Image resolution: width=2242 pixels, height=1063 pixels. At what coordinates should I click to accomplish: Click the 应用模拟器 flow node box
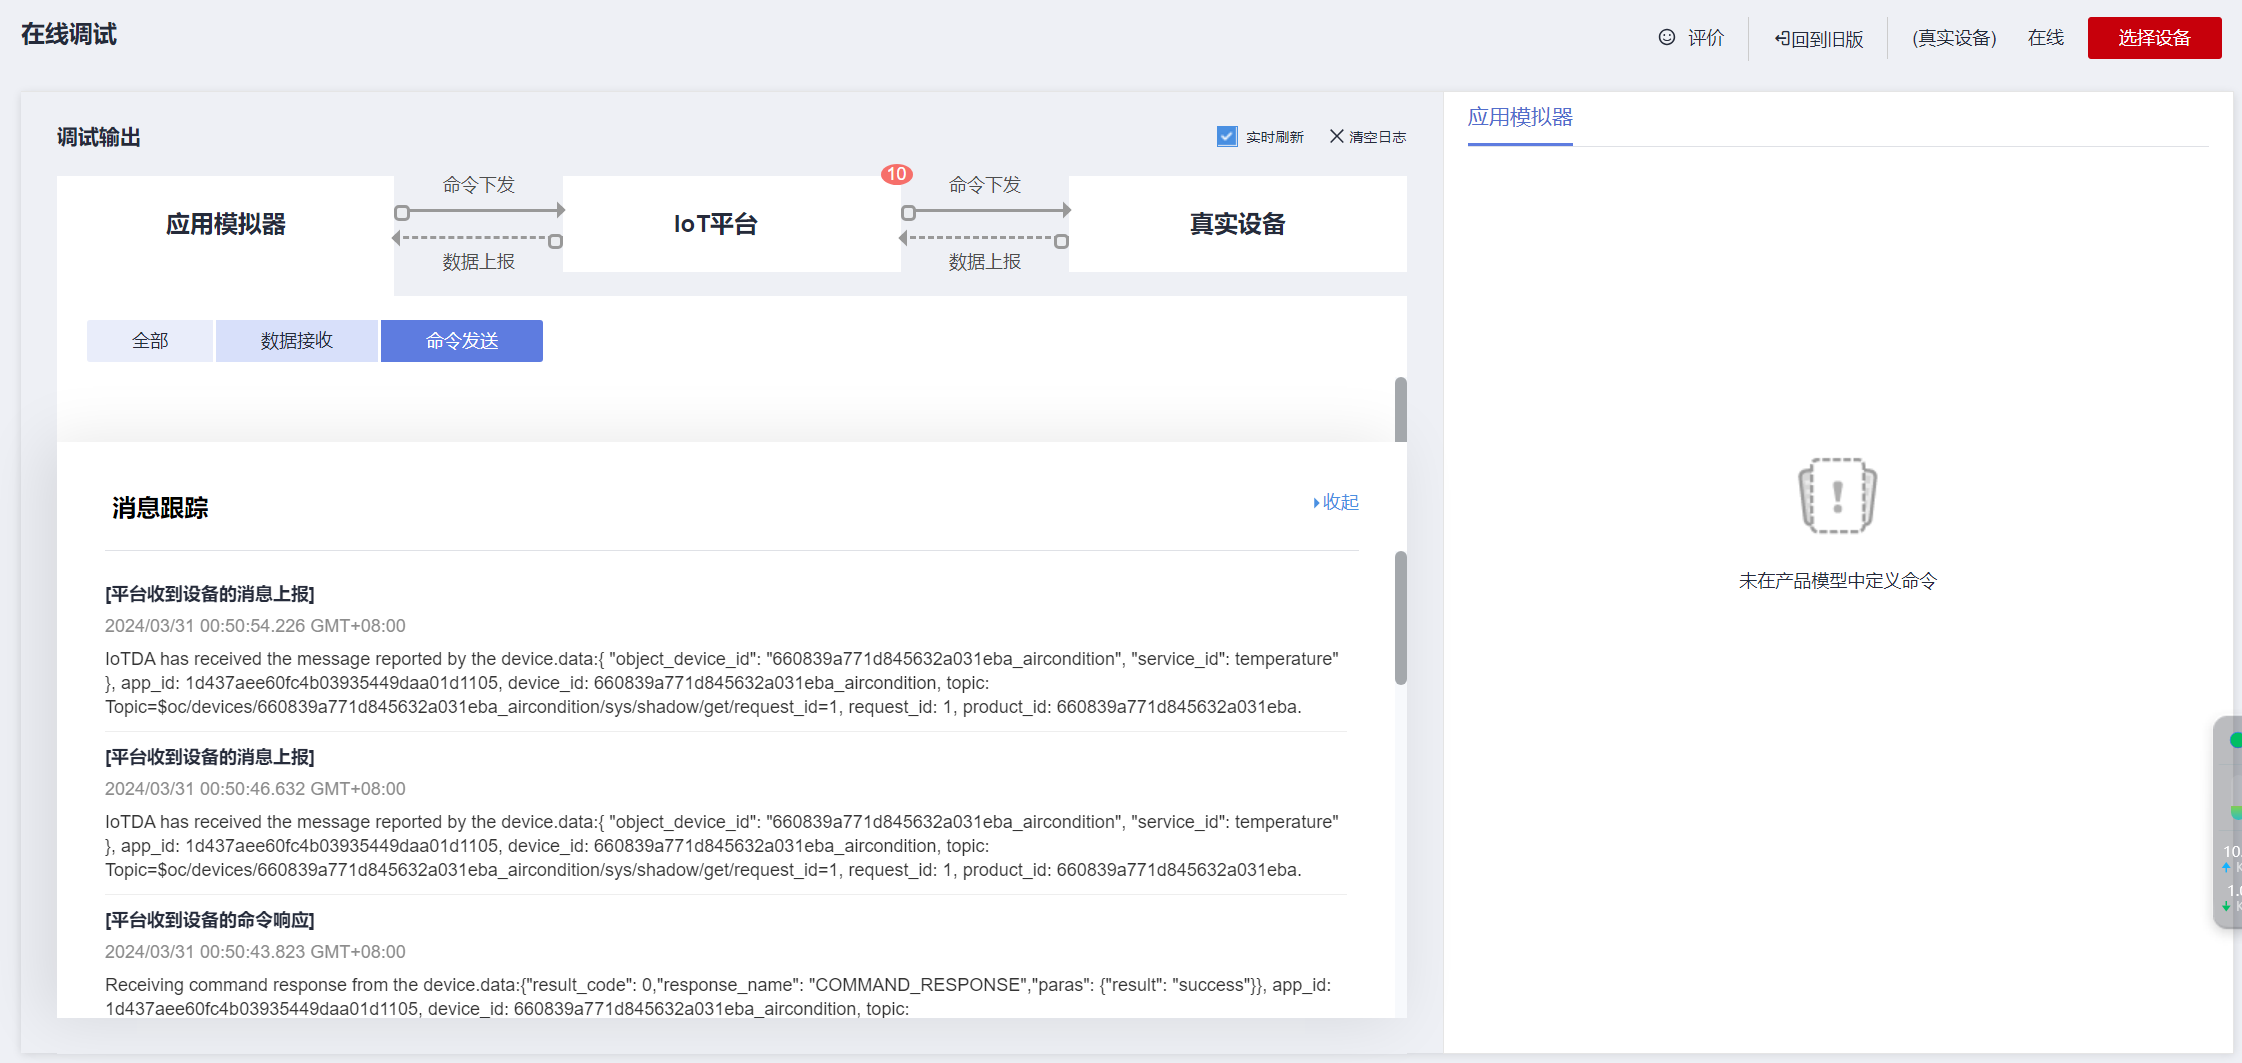pos(226,224)
